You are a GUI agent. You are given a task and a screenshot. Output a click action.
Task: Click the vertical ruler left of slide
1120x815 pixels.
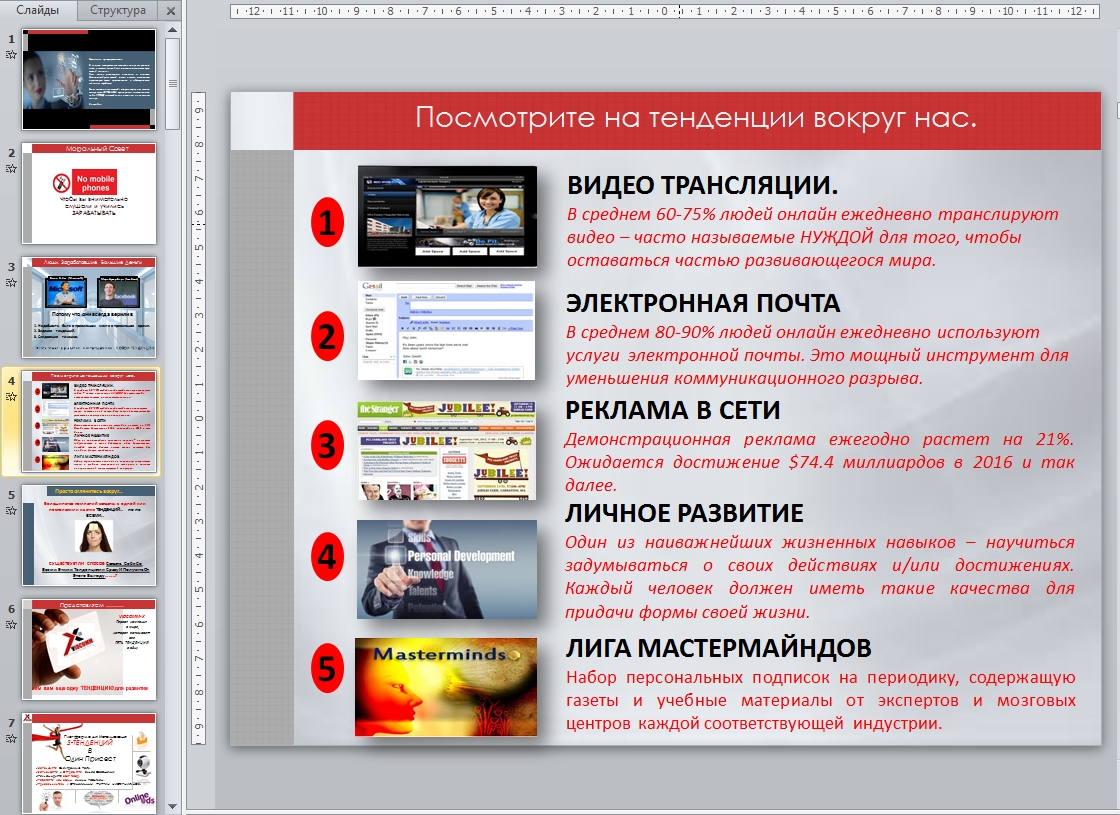click(199, 419)
